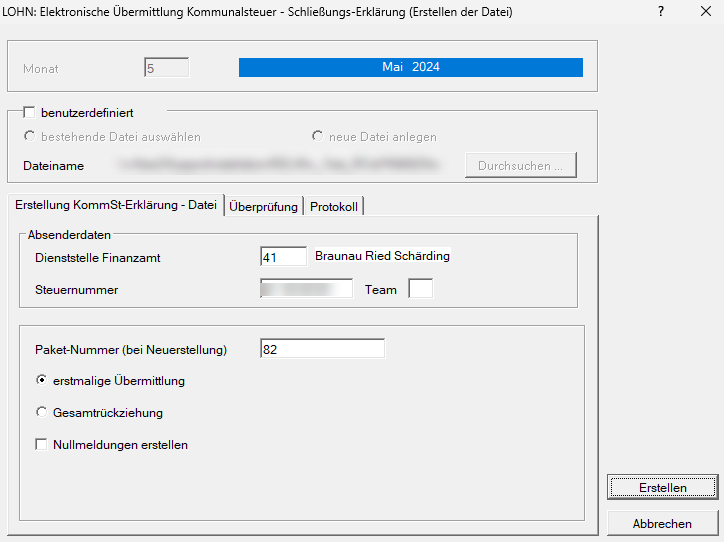Choose erstmalige Übermittlung radio button
Image resolution: width=724 pixels, height=542 pixels.
(42, 381)
